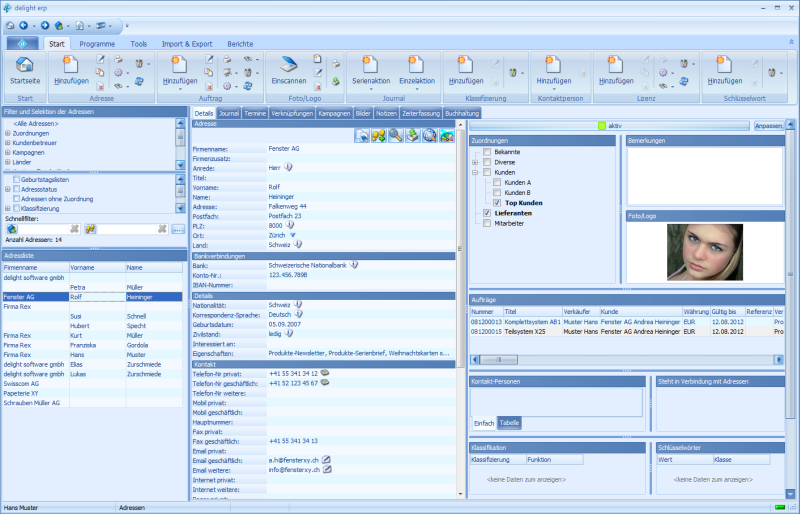Clear first Schnellfilter with X icon
This screenshot has width=800, height=514.
tap(74, 229)
